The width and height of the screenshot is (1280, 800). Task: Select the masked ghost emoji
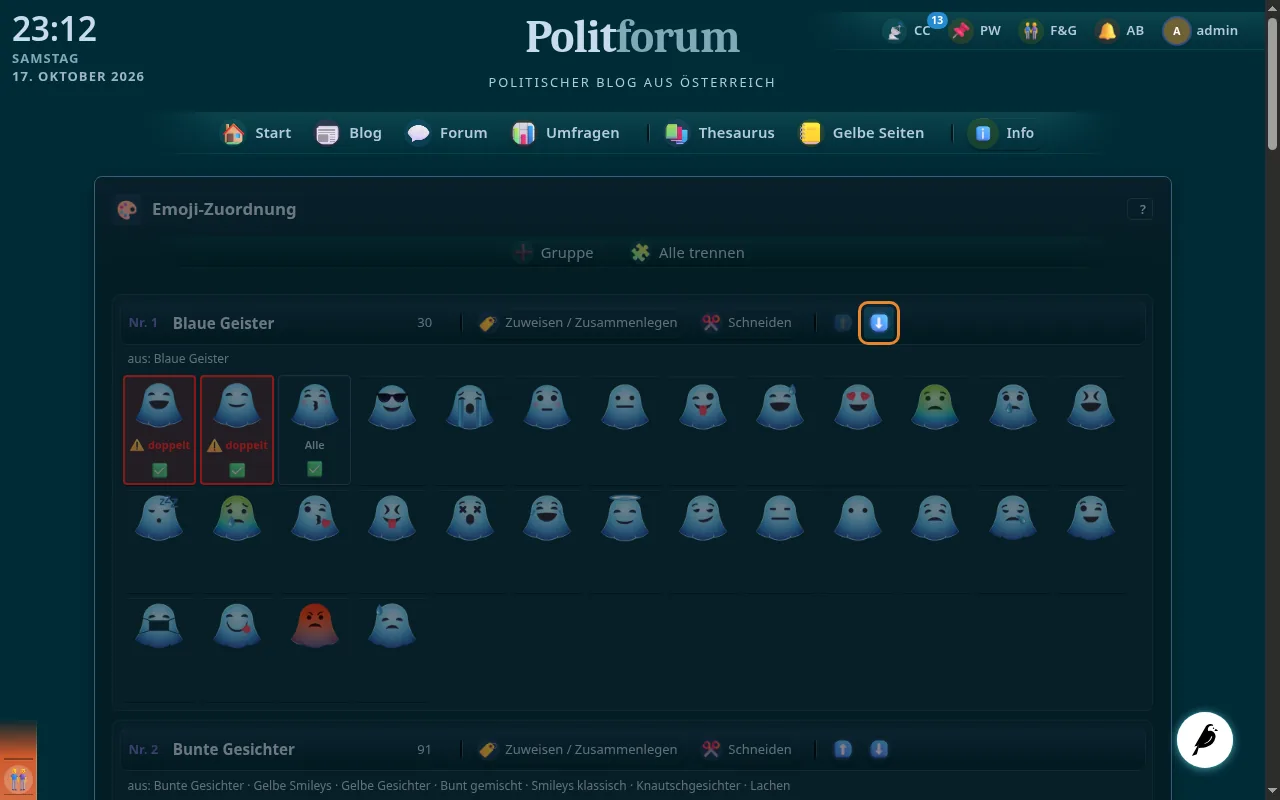159,624
